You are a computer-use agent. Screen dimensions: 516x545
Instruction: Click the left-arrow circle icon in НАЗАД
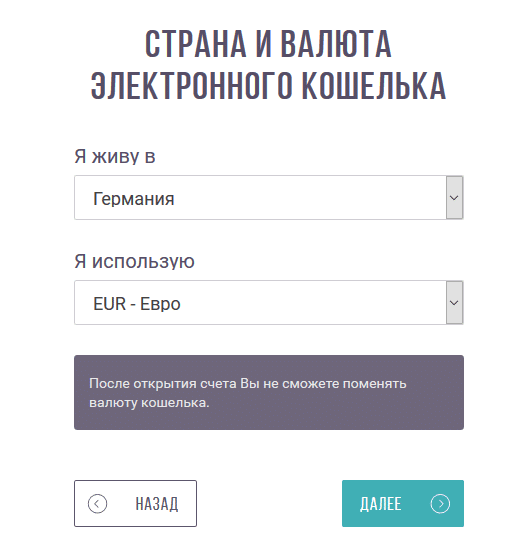(97, 503)
